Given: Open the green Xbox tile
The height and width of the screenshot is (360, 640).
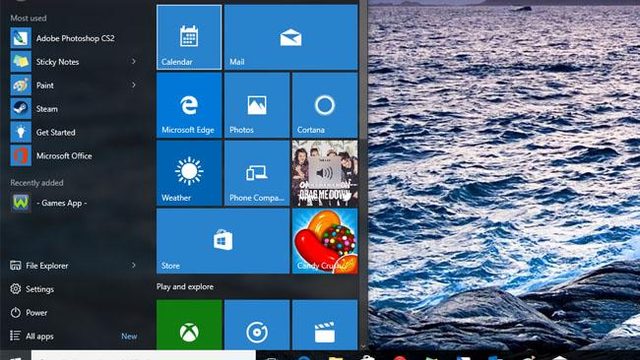Looking at the screenshot, I should [189, 325].
